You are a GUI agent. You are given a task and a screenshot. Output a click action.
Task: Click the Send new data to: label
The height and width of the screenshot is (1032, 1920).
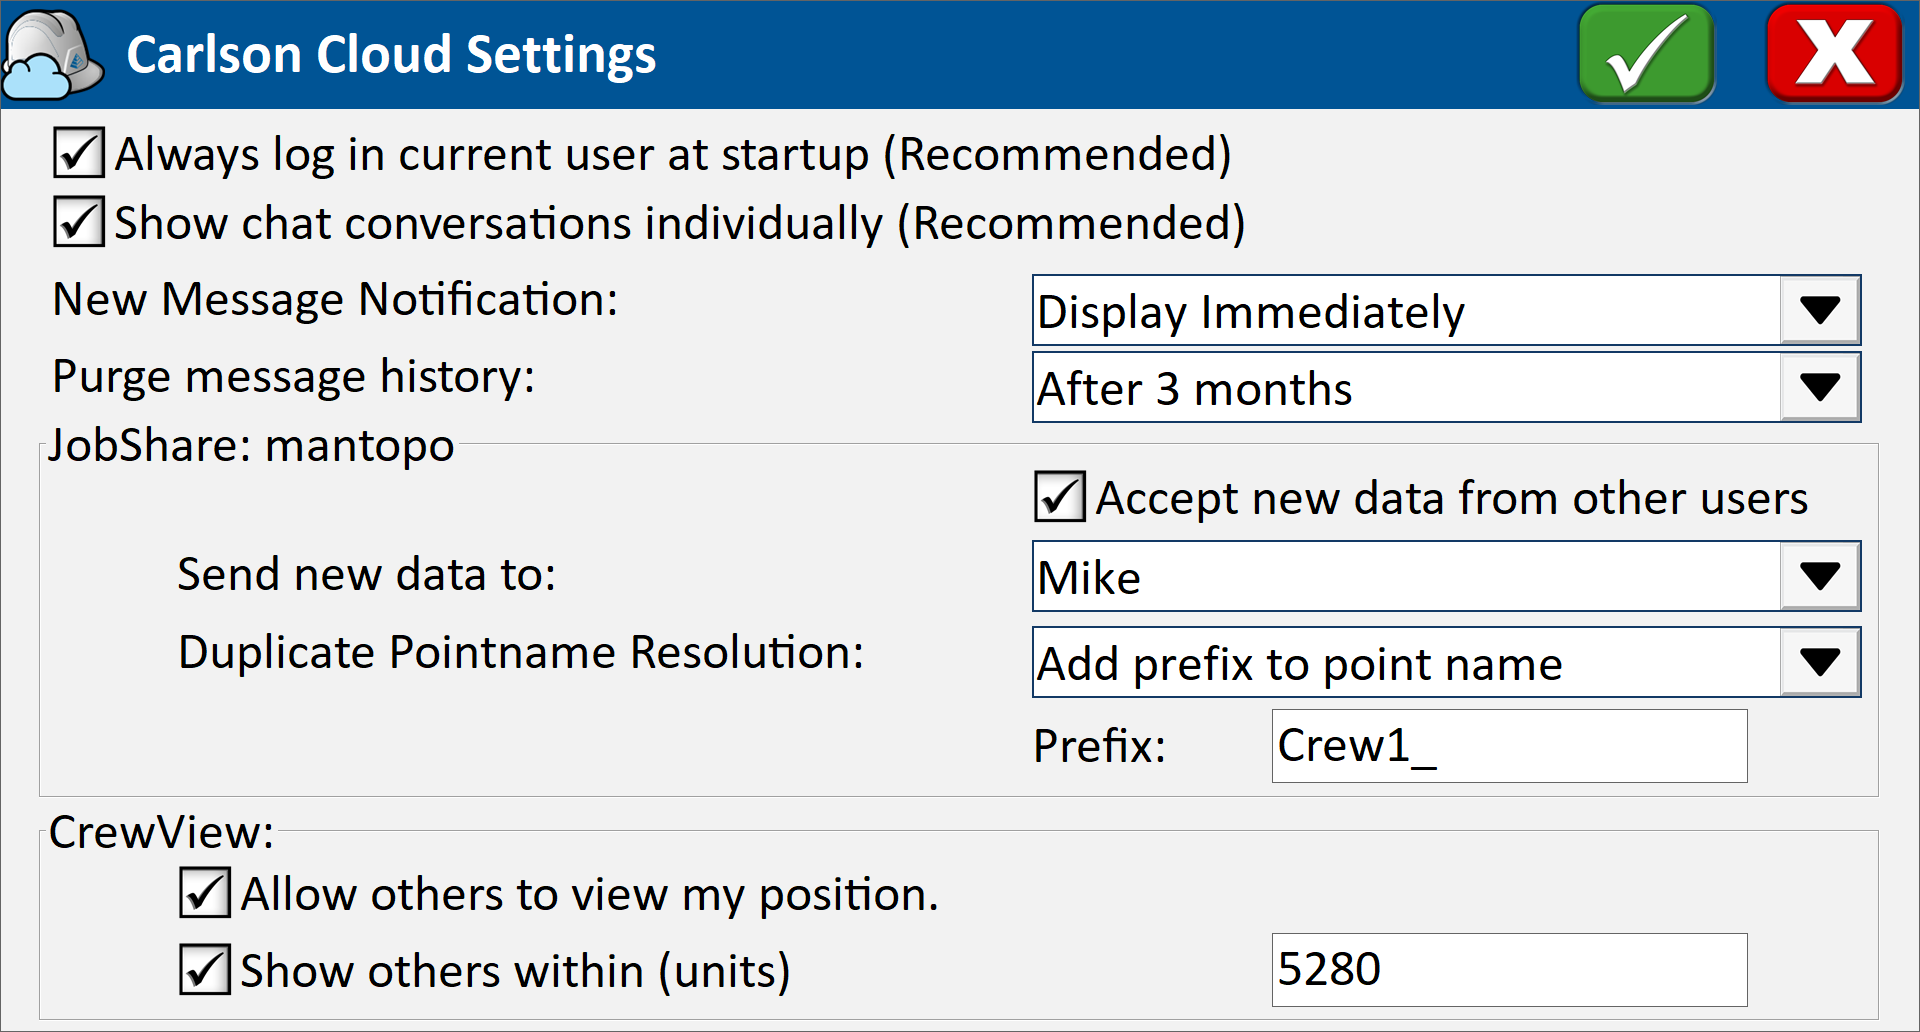point(366,574)
